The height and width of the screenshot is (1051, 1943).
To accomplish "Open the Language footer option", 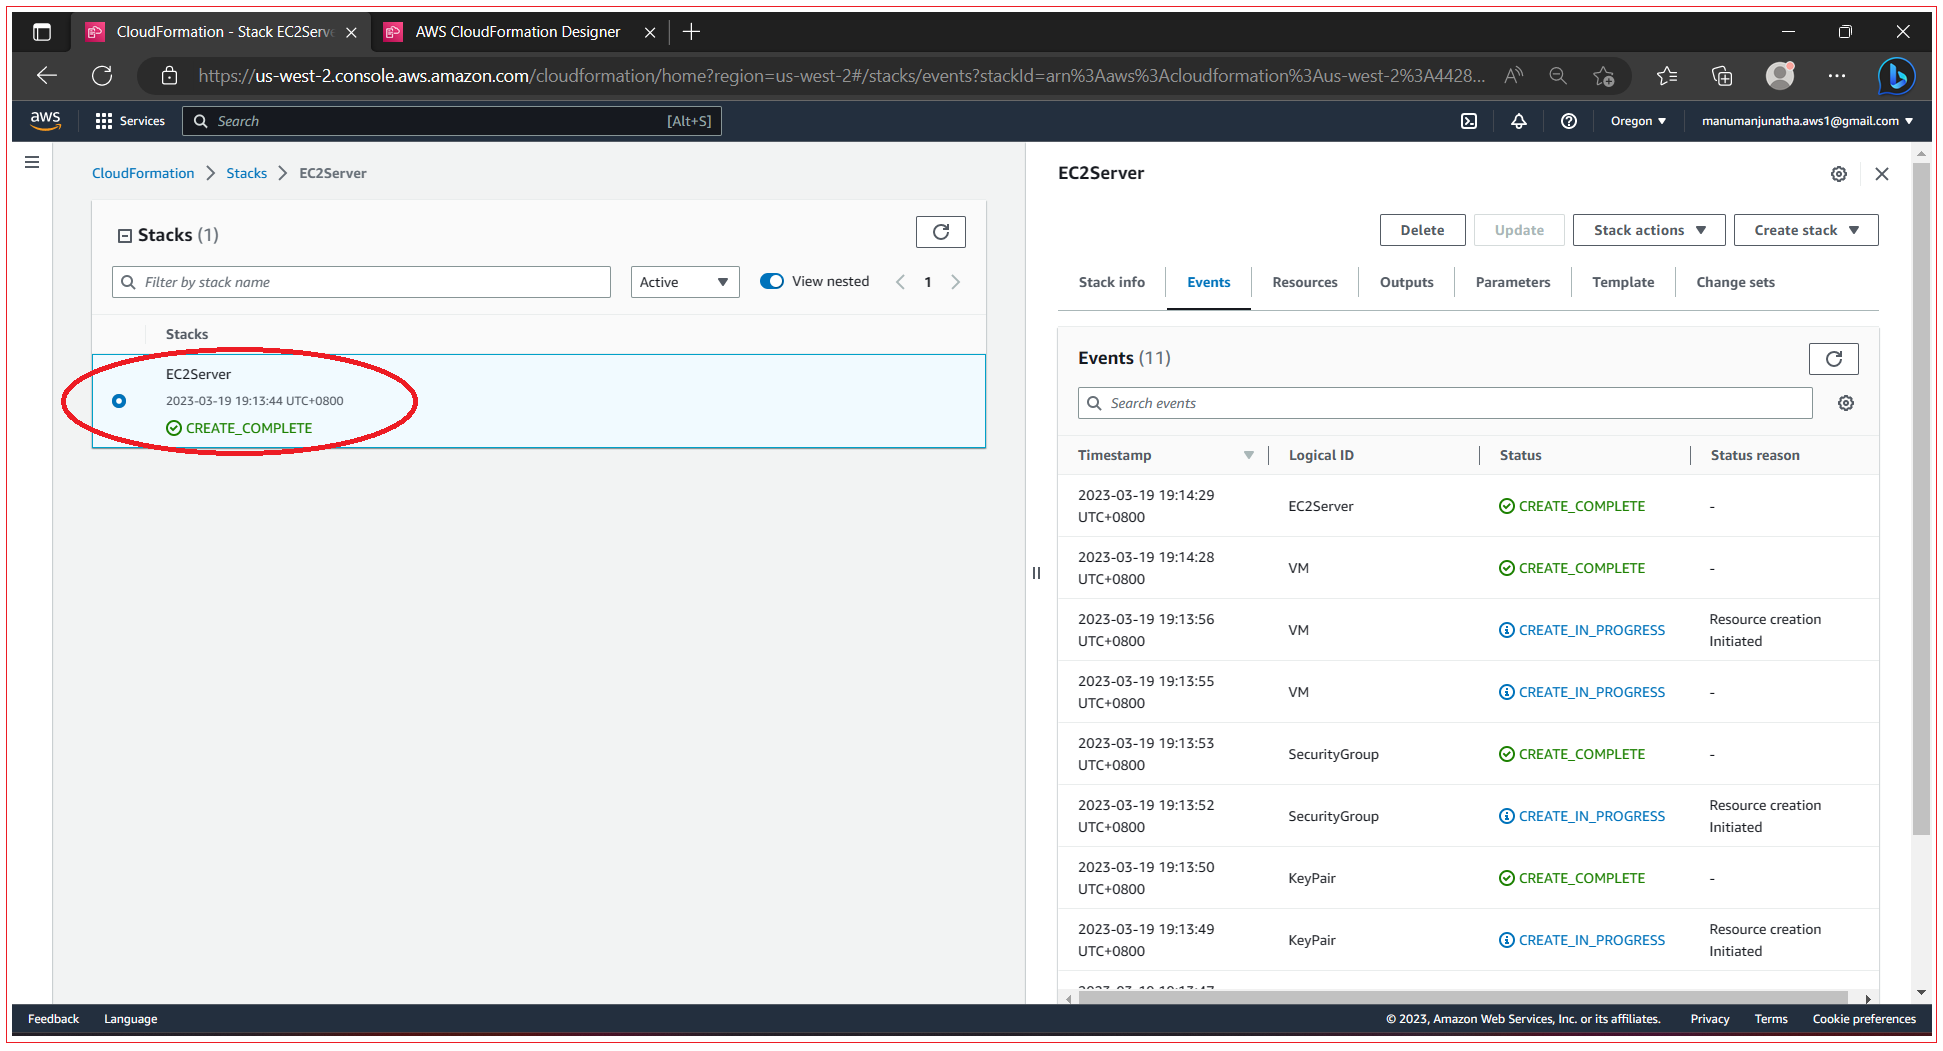I will (130, 1019).
